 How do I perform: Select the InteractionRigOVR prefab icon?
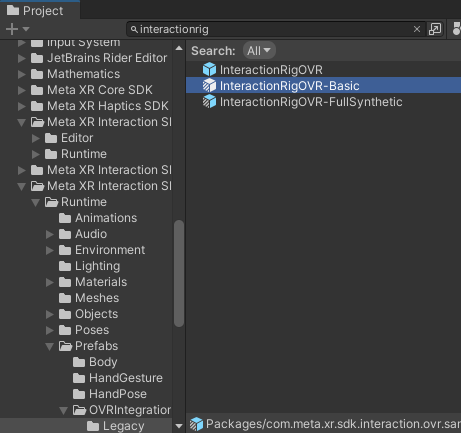tap(209, 70)
